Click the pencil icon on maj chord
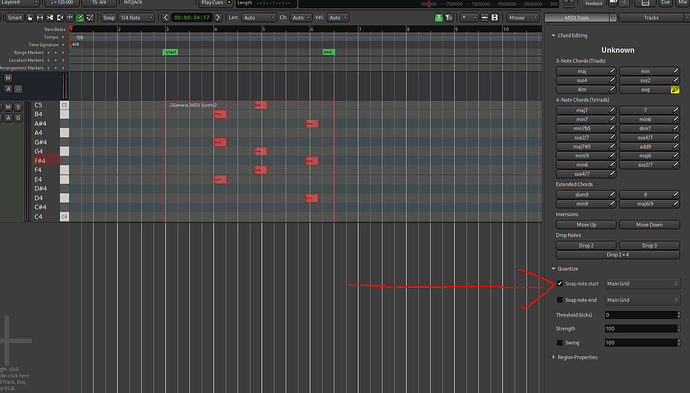690x393 pixels. point(612,71)
